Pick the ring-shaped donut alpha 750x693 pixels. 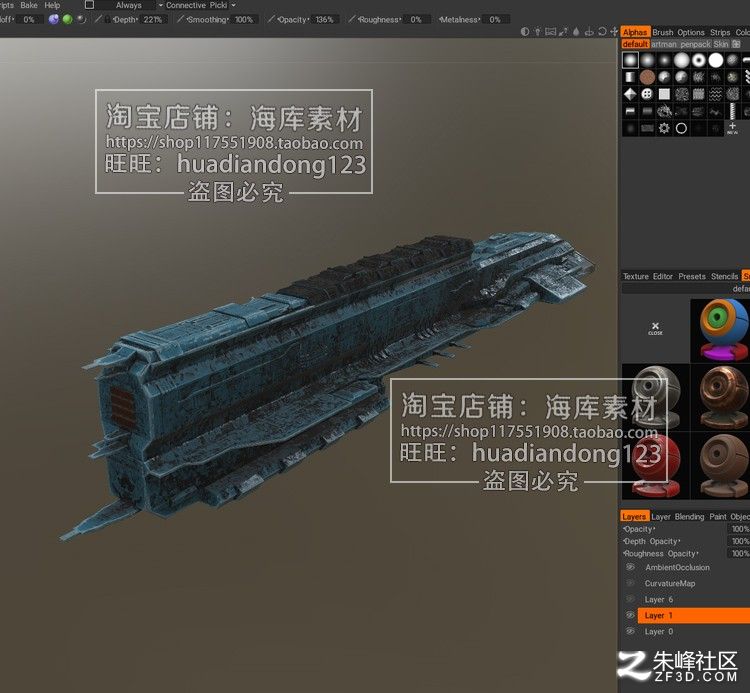pos(699,60)
